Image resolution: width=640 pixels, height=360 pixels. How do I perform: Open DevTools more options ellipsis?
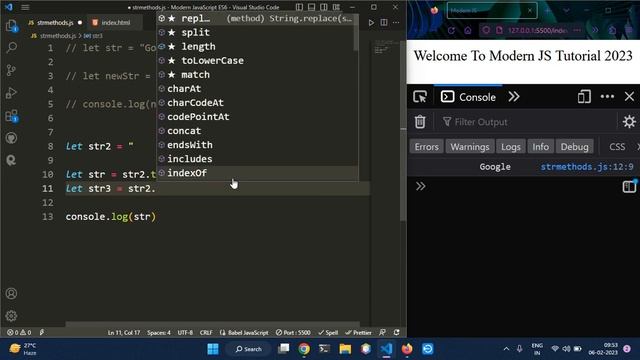607,97
